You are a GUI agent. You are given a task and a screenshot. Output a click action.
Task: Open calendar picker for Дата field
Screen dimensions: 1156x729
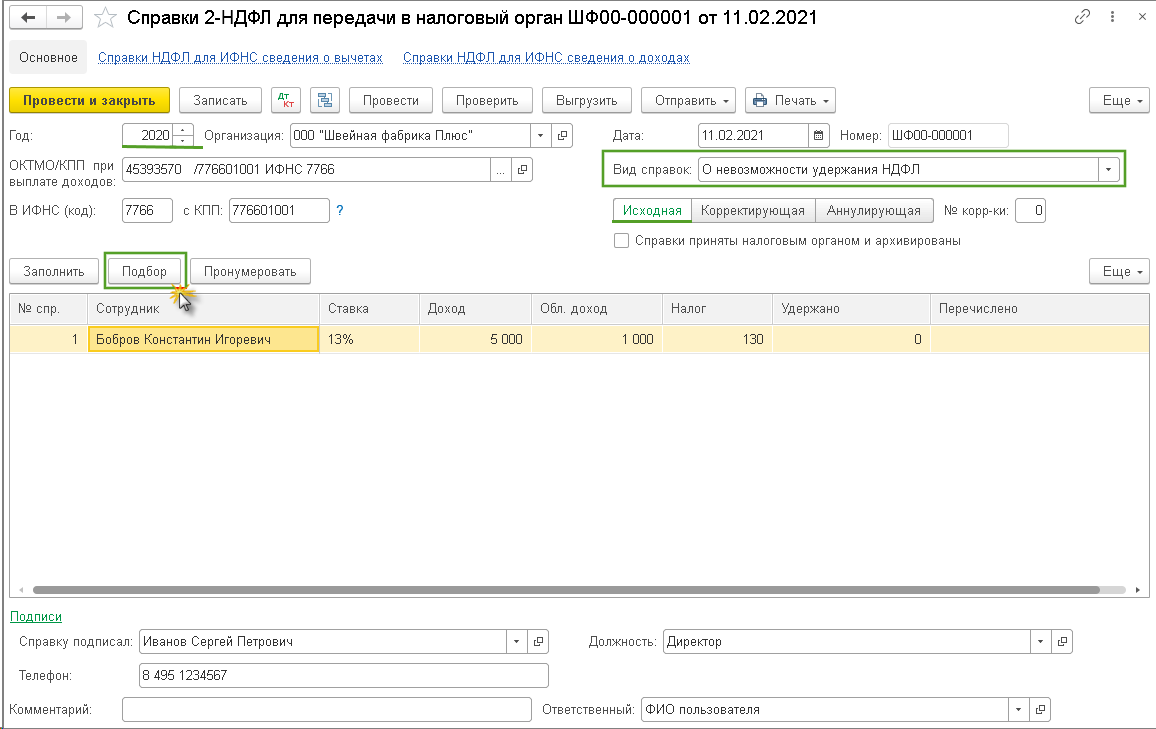coord(818,136)
